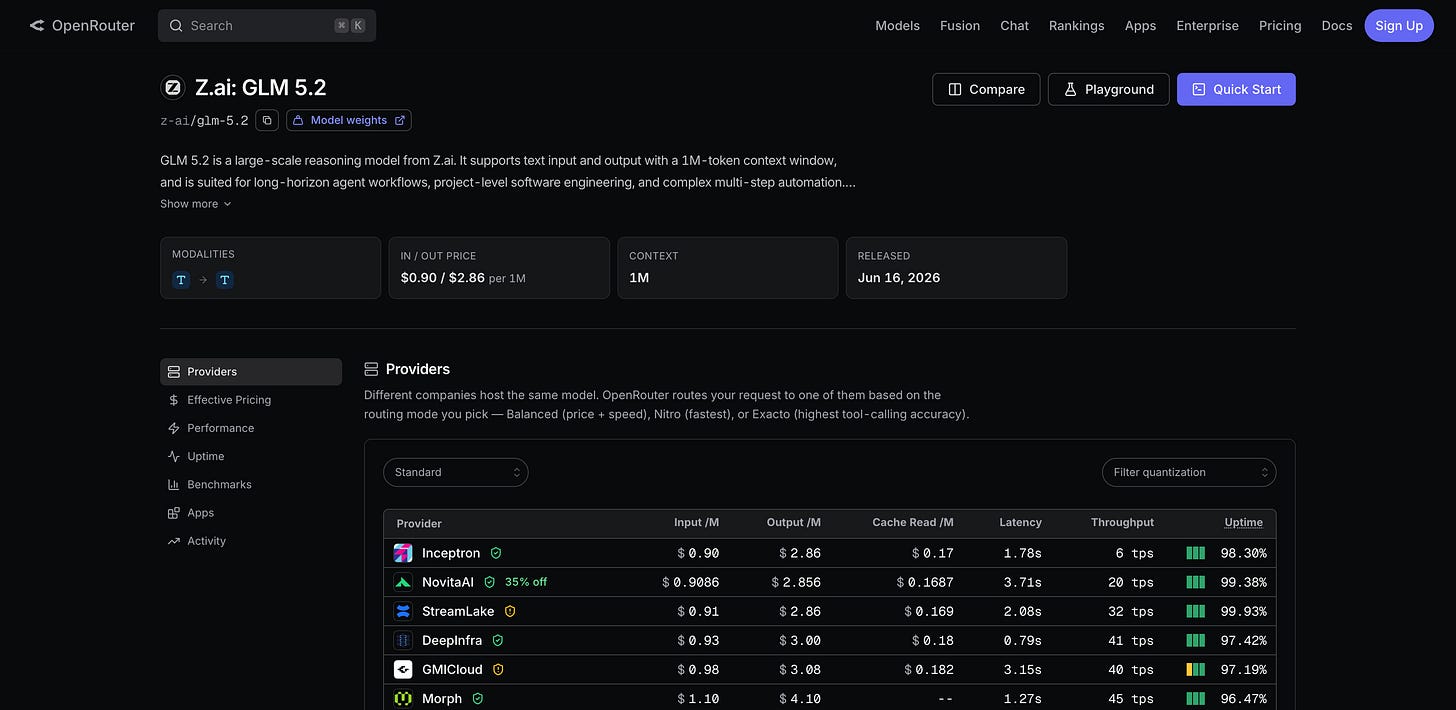
Task: Click the Inceptron provider logo
Action: 403,553
